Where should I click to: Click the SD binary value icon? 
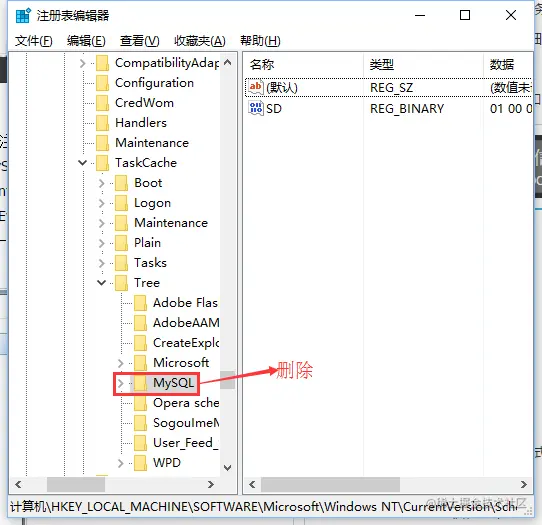pyautogui.click(x=256, y=109)
